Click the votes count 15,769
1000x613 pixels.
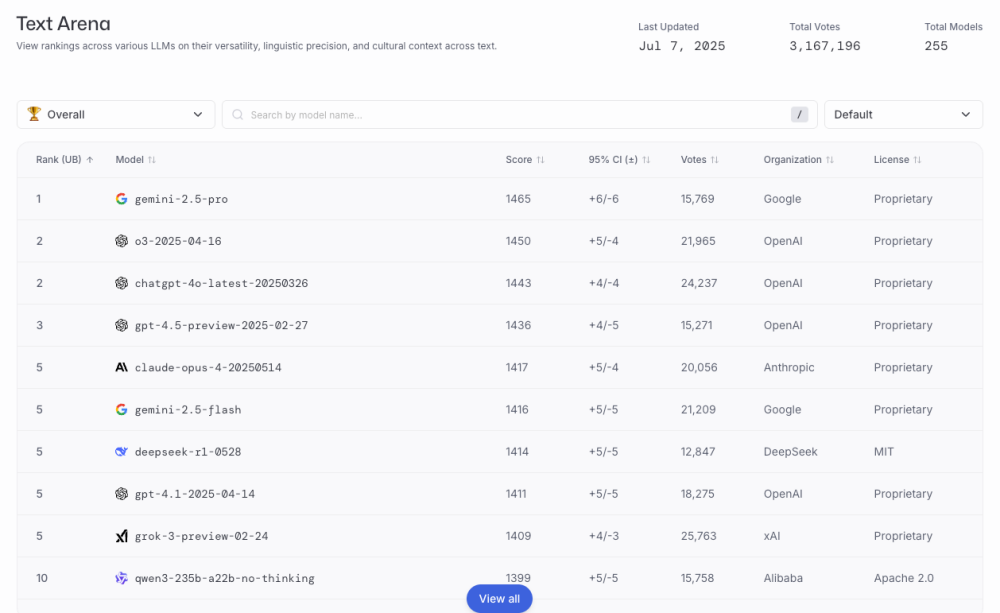[x=697, y=199]
